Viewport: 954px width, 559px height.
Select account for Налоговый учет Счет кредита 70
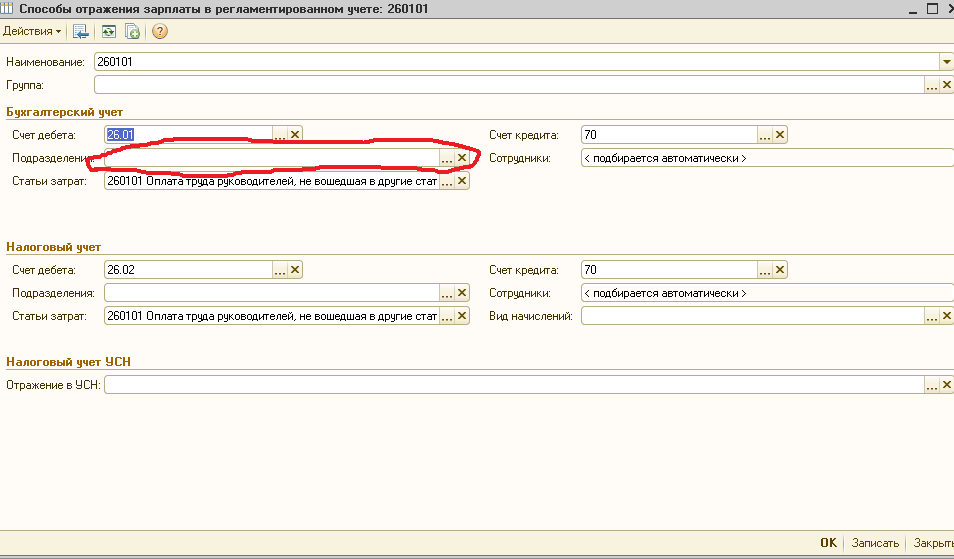pyautogui.click(x=765, y=270)
